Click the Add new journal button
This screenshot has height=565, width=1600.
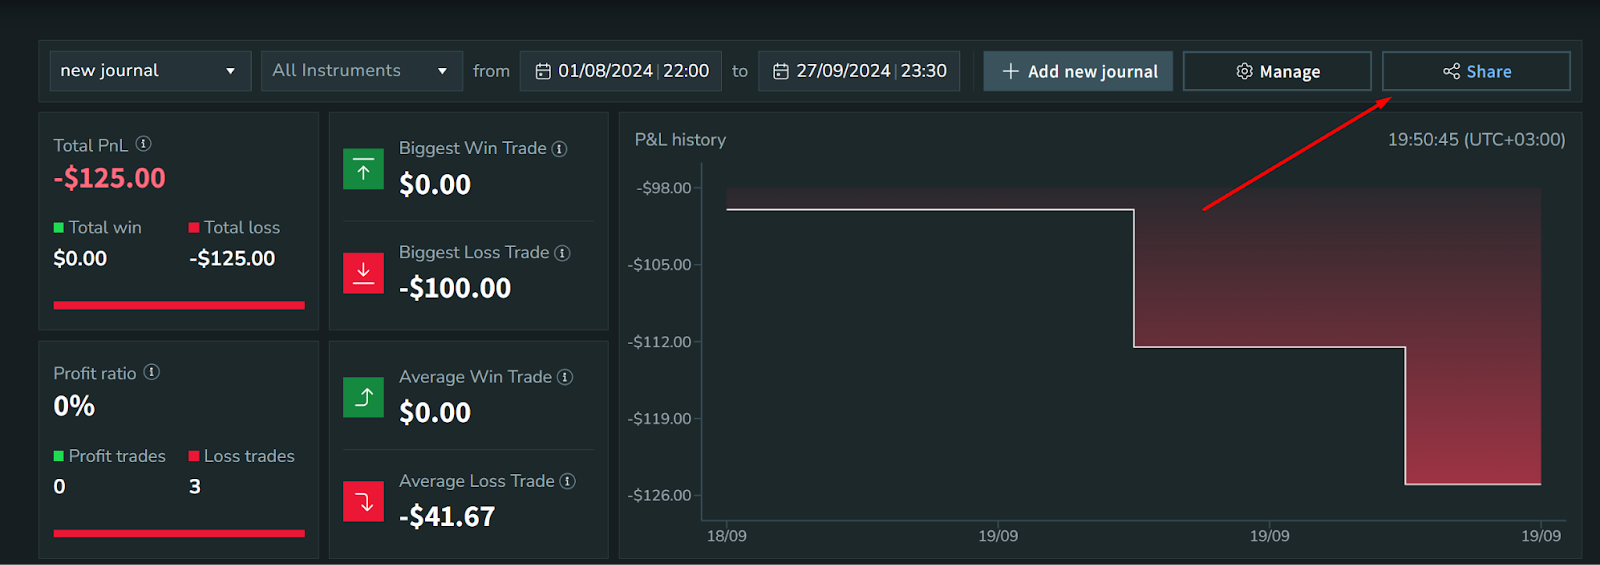[x=1078, y=71]
